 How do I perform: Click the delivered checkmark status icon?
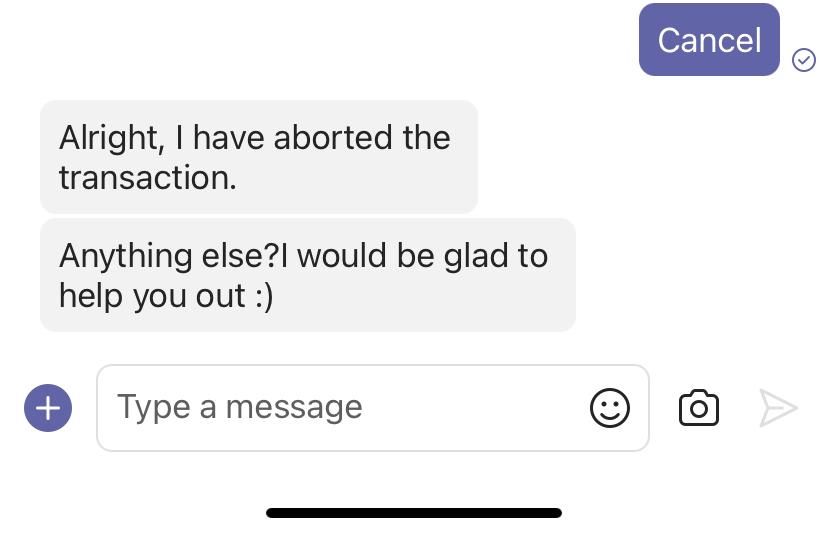pyautogui.click(x=804, y=60)
